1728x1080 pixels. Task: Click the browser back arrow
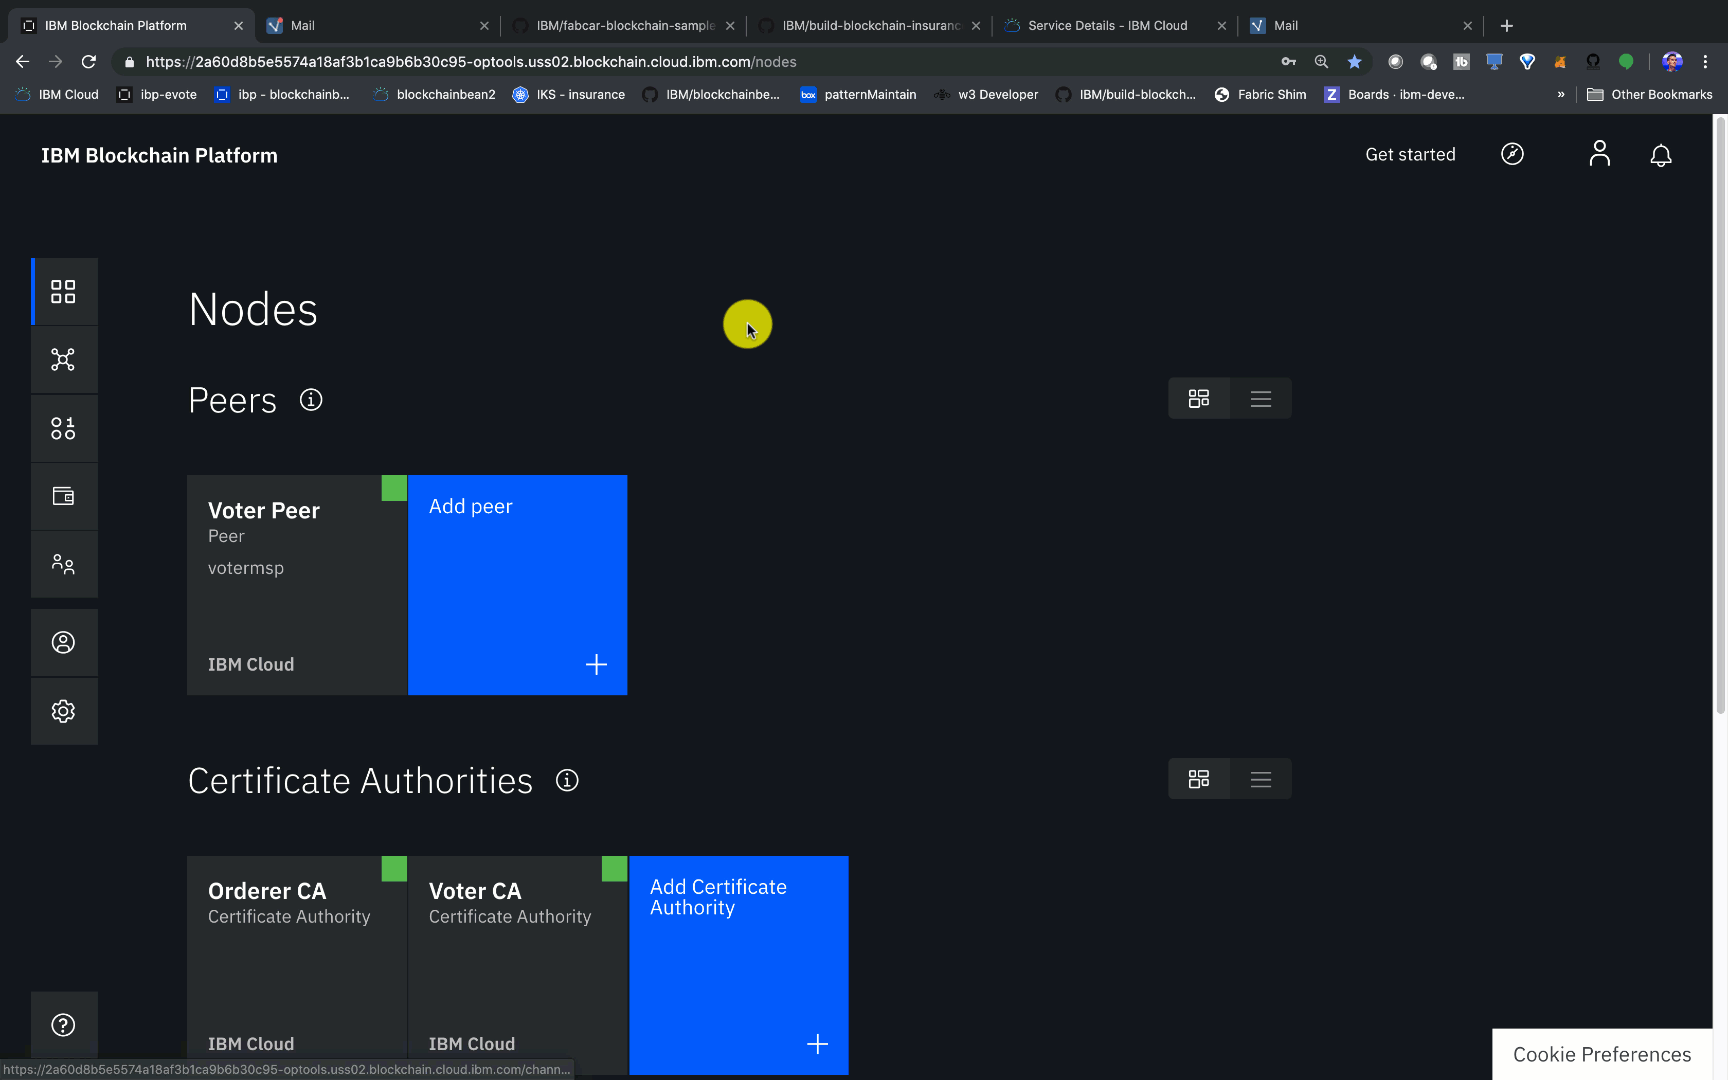(x=22, y=61)
